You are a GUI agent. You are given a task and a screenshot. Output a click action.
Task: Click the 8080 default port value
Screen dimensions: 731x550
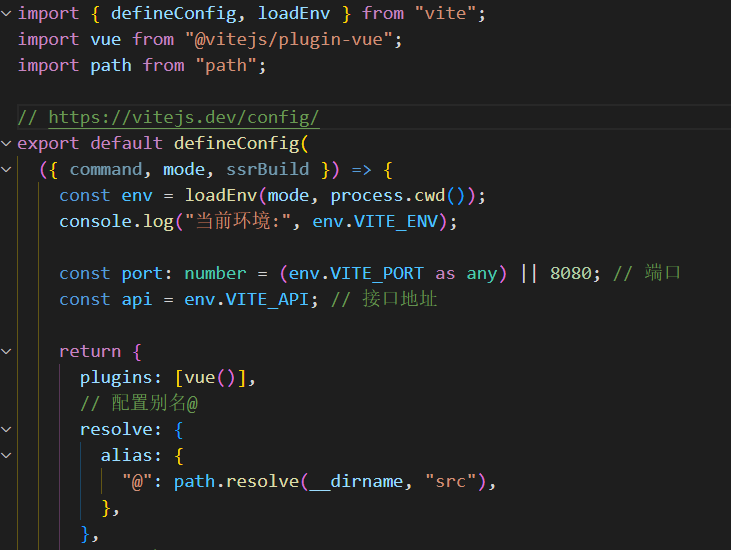[x=571, y=274]
